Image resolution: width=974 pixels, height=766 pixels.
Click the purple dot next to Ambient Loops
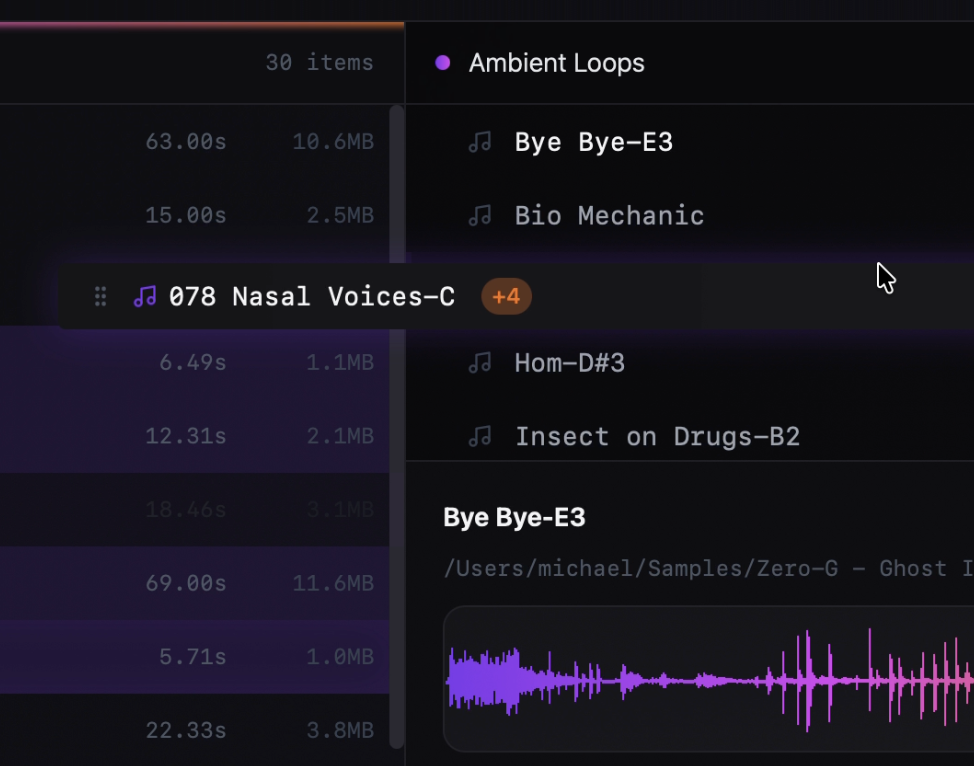click(443, 63)
